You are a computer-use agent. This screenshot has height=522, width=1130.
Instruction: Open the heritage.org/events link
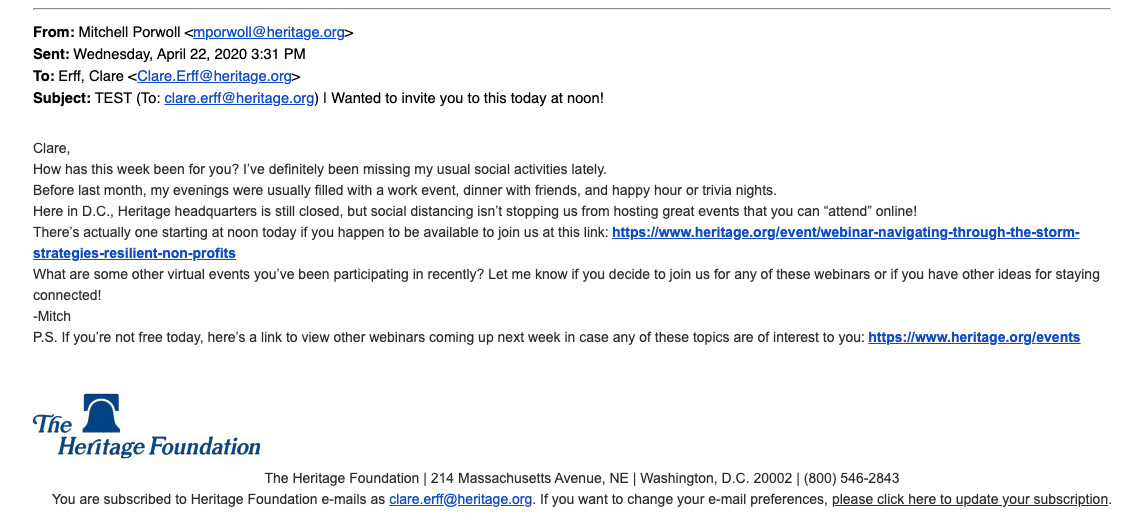[x=973, y=337]
